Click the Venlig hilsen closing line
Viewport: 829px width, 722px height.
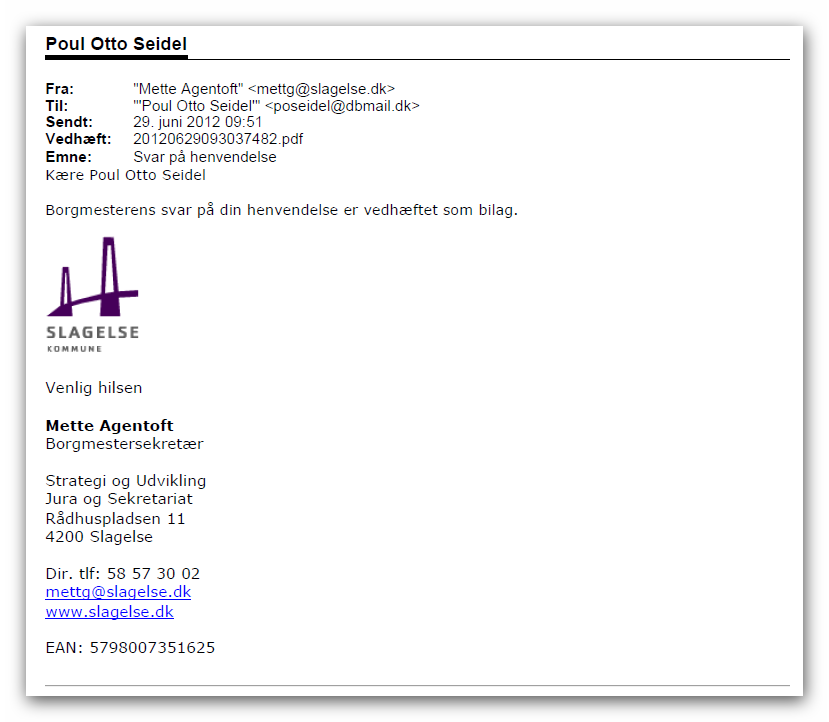tap(94, 388)
